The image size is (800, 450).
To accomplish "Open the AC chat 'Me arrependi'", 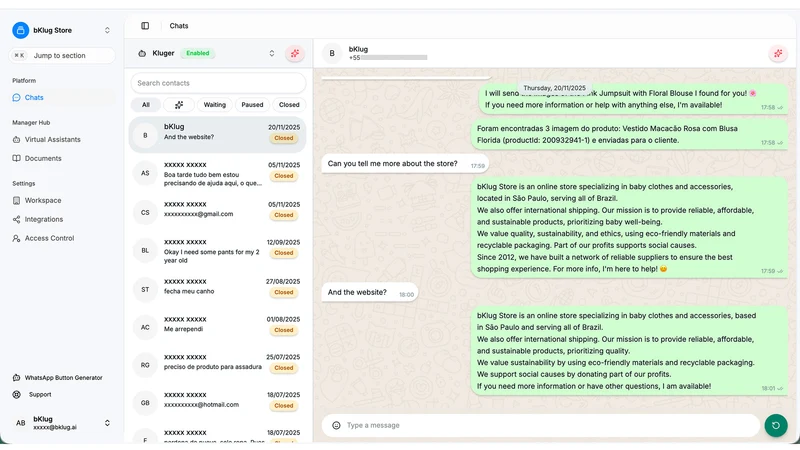I will [x=217, y=327].
